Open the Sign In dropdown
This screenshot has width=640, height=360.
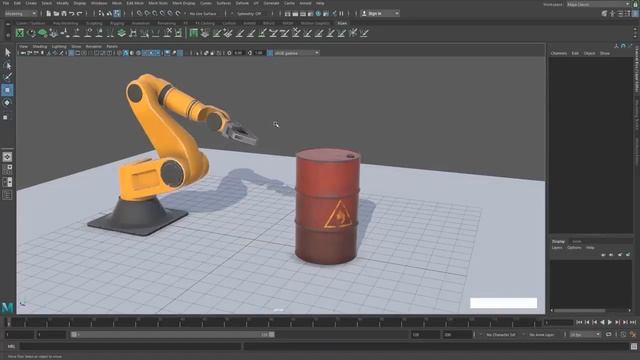380,13
